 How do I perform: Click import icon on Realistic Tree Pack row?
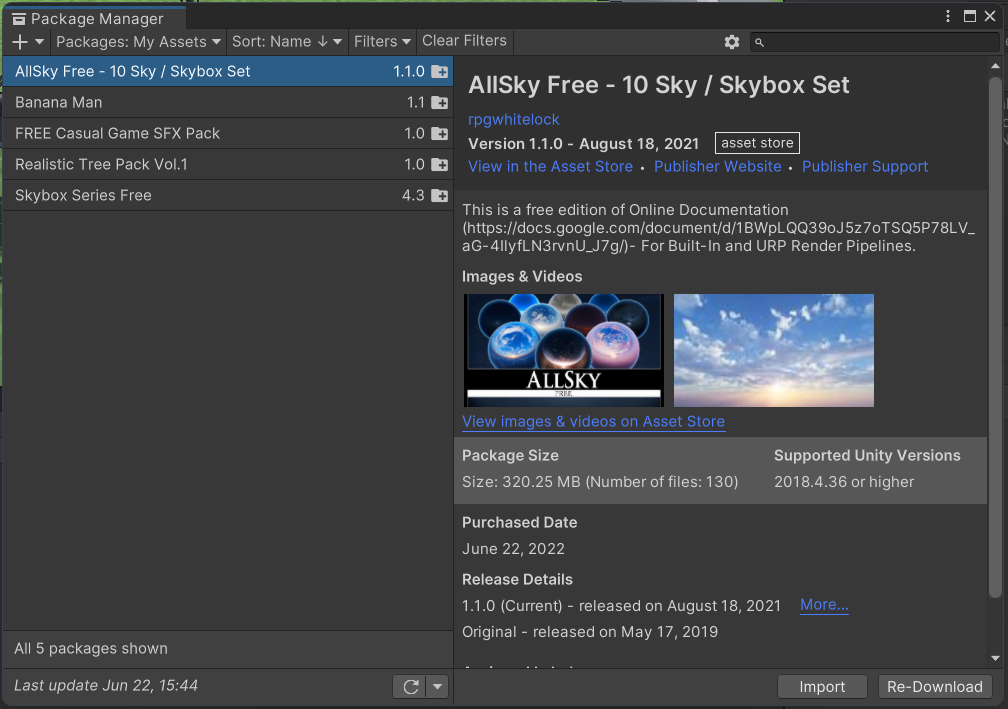pos(440,164)
